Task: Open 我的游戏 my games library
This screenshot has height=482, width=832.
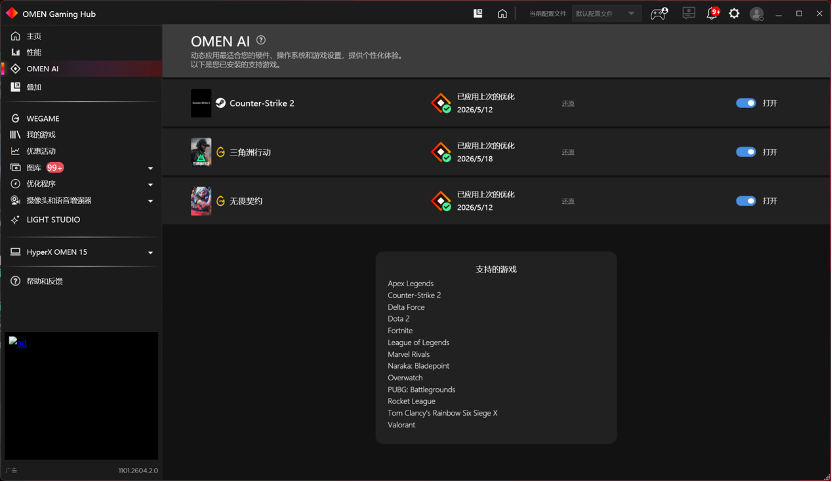Action: coord(40,135)
